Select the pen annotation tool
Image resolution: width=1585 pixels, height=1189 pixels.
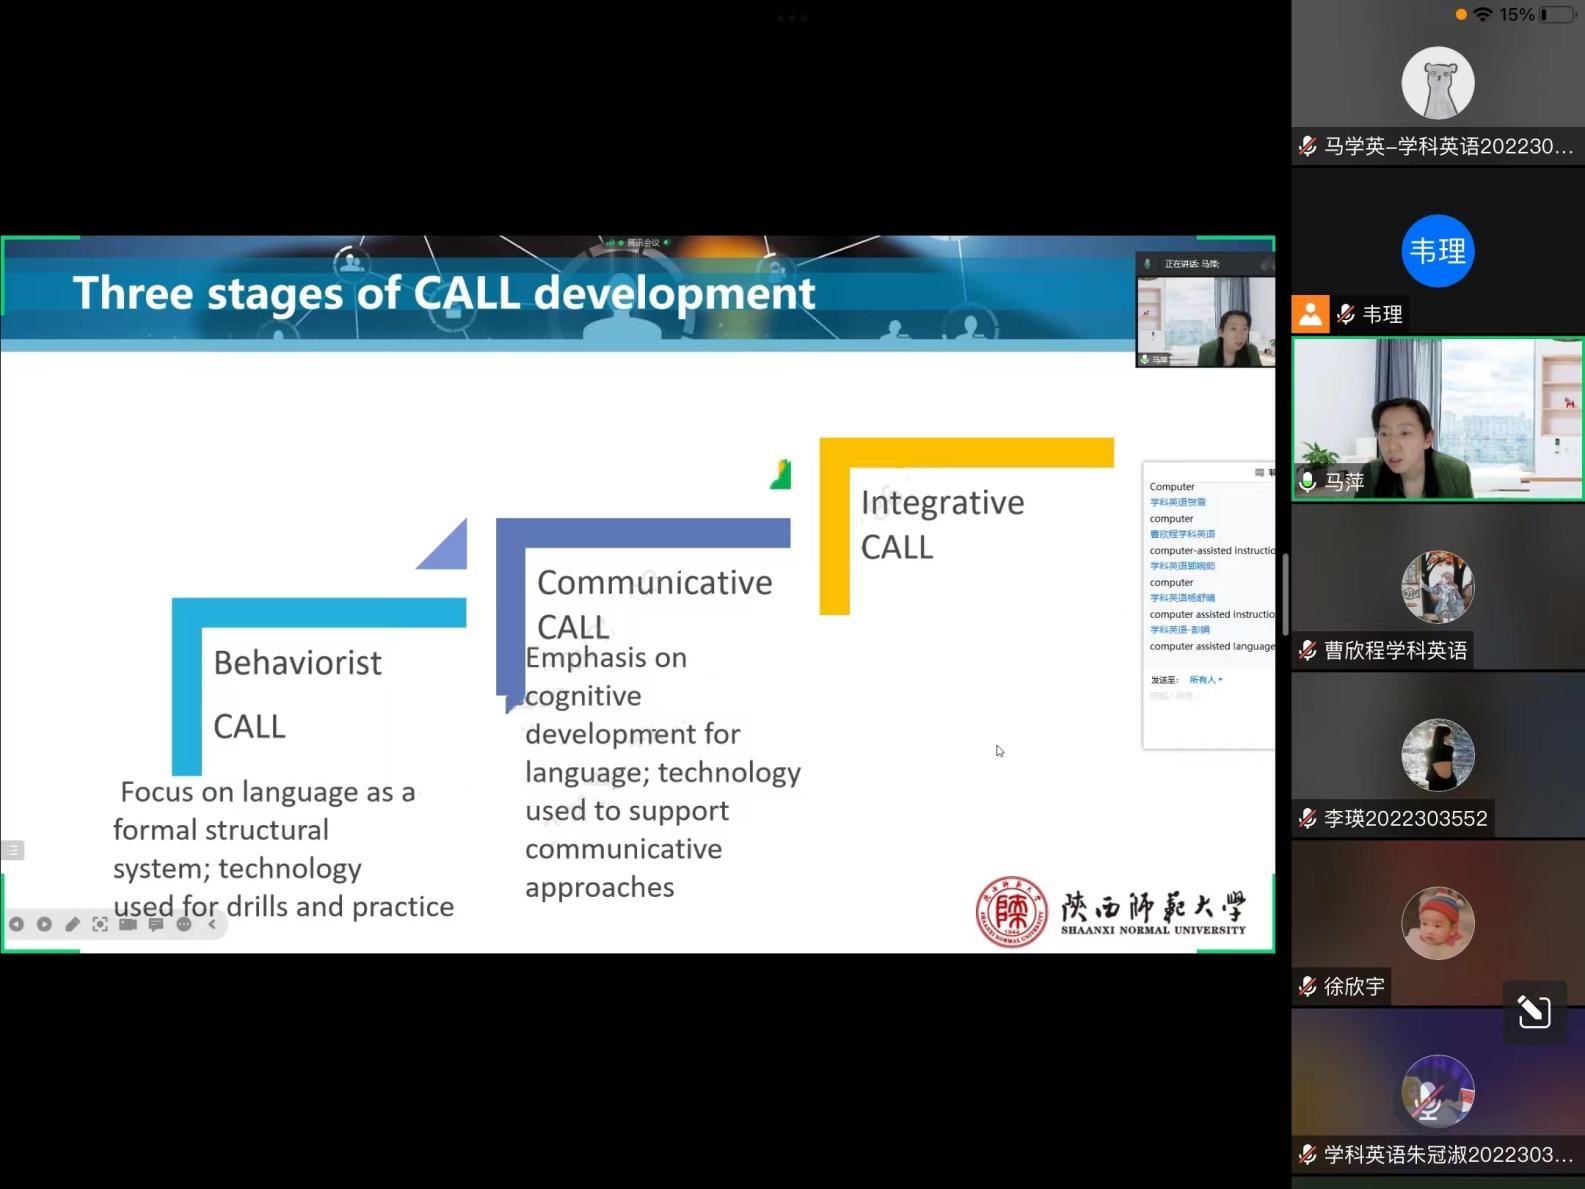point(72,924)
